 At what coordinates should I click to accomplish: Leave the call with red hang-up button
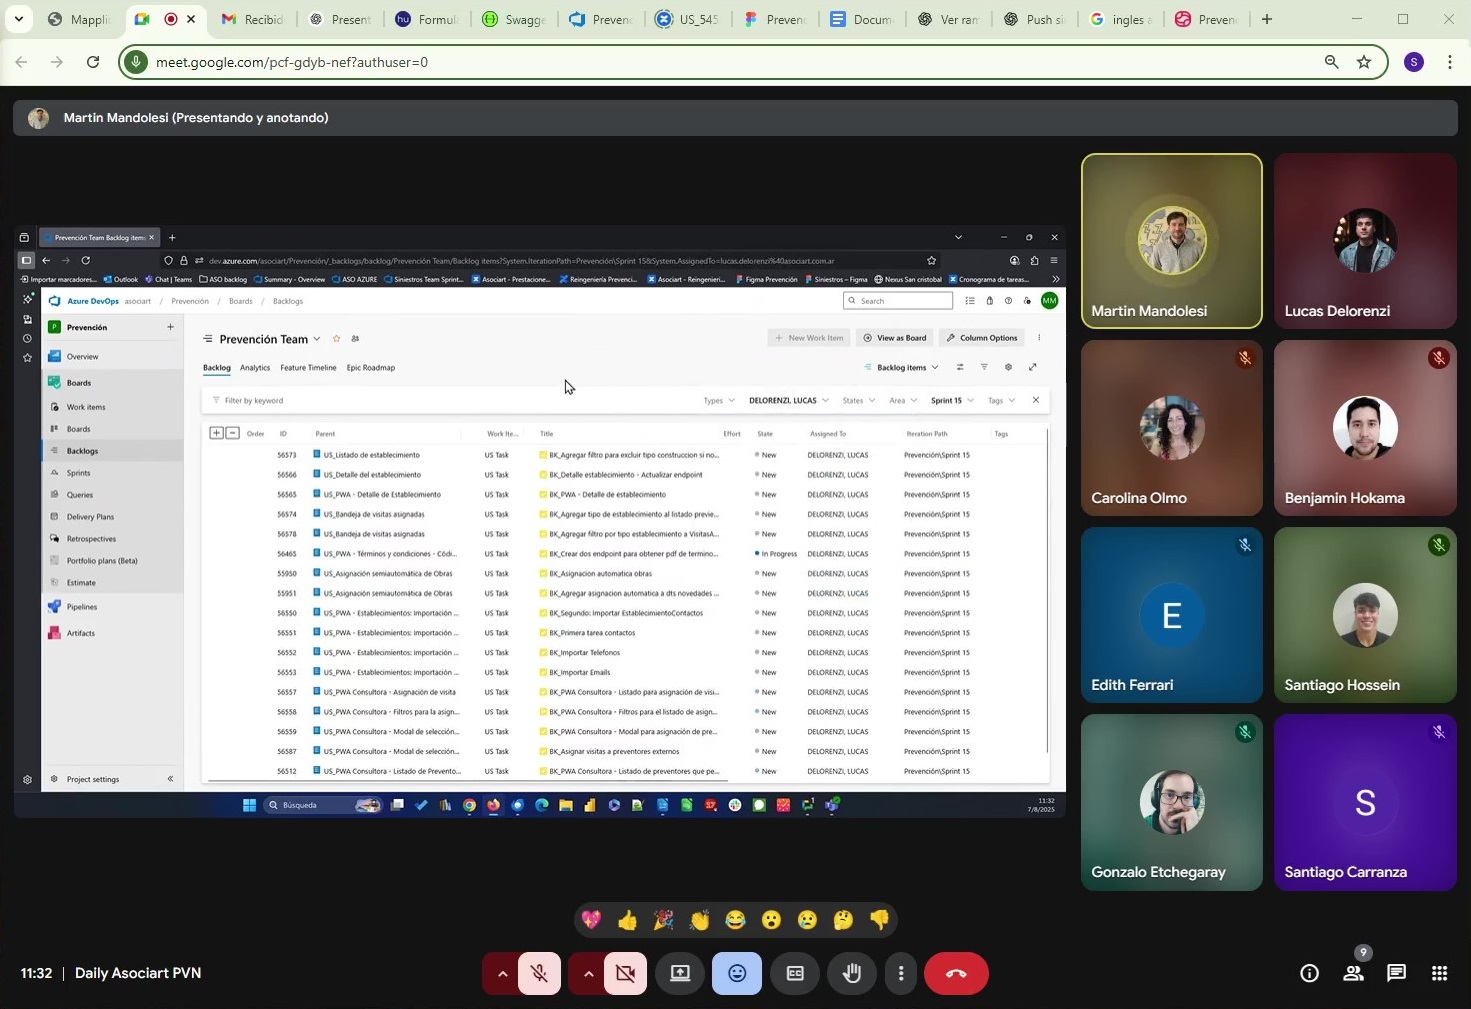click(x=956, y=973)
